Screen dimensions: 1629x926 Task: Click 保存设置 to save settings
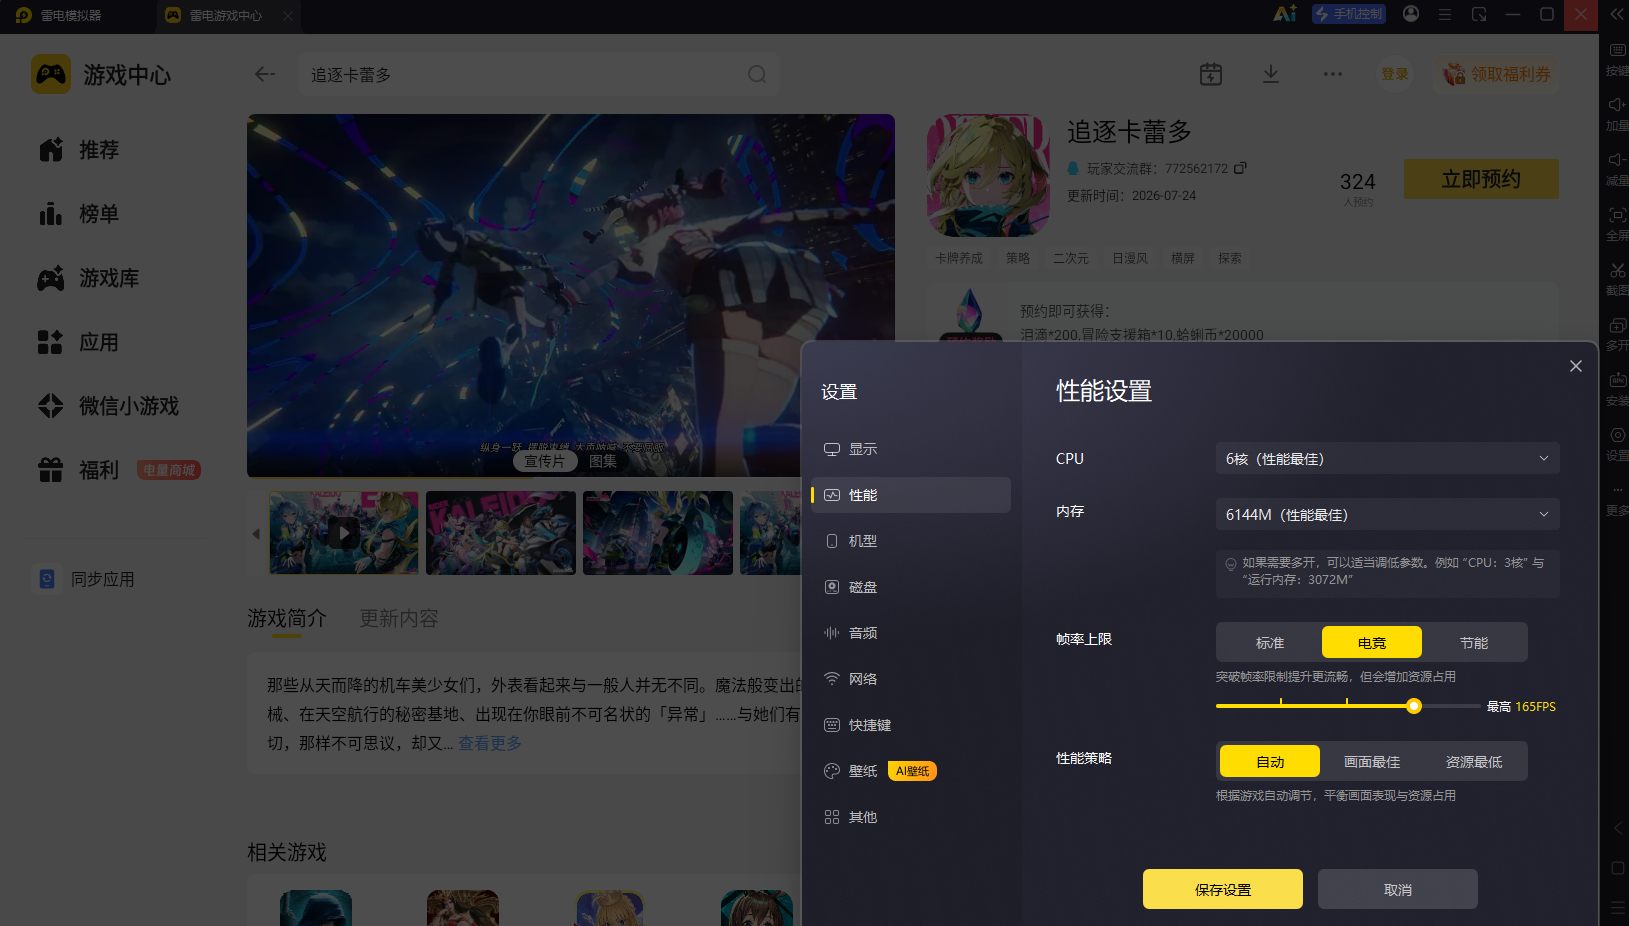point(1223,889)
